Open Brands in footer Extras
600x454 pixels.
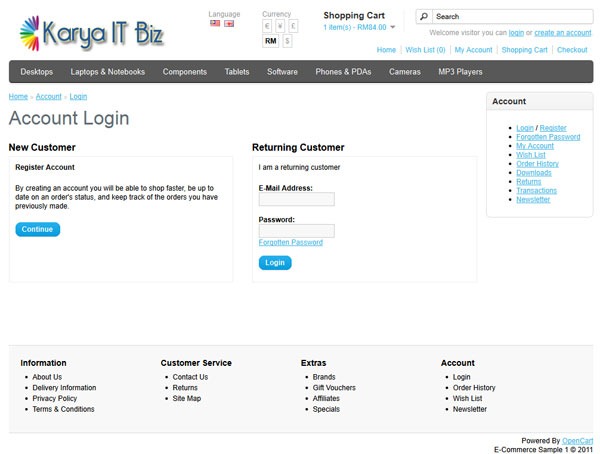(324, 377)
